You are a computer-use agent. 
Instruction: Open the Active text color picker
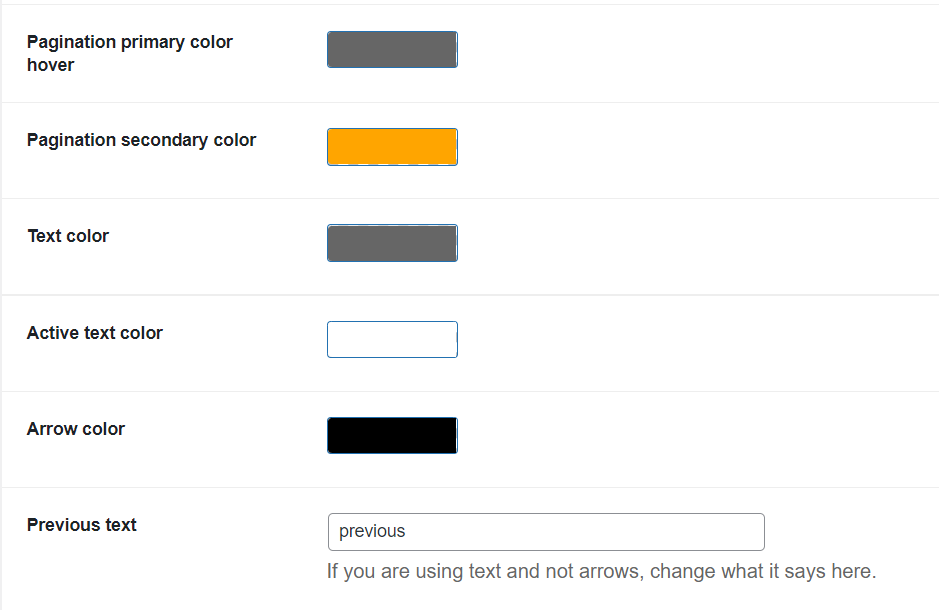pos(392,340)
